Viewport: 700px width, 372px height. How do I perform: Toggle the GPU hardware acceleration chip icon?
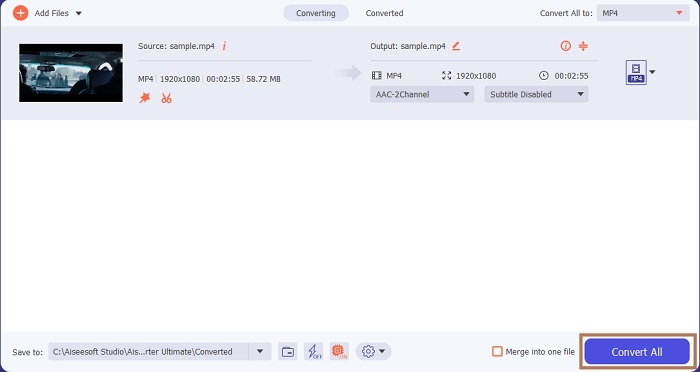pyautogui.click(x=339, y=351)
